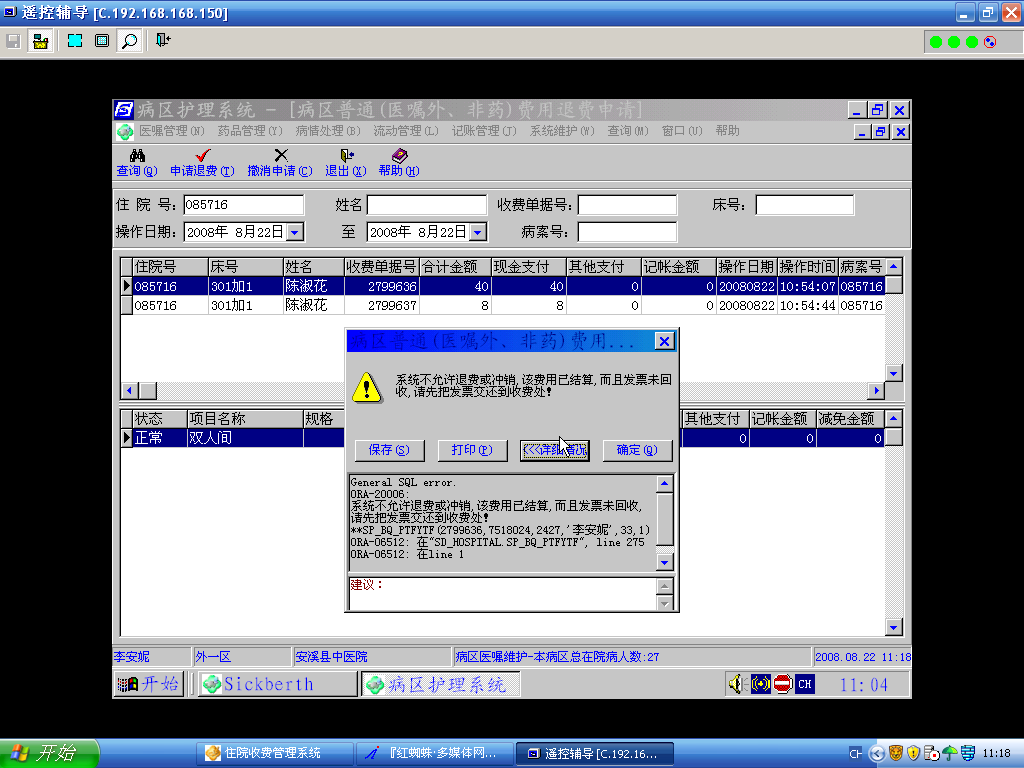Click 保存(S) button in error dialog
Screen dimensions: 1024x768
click(389, 450)
